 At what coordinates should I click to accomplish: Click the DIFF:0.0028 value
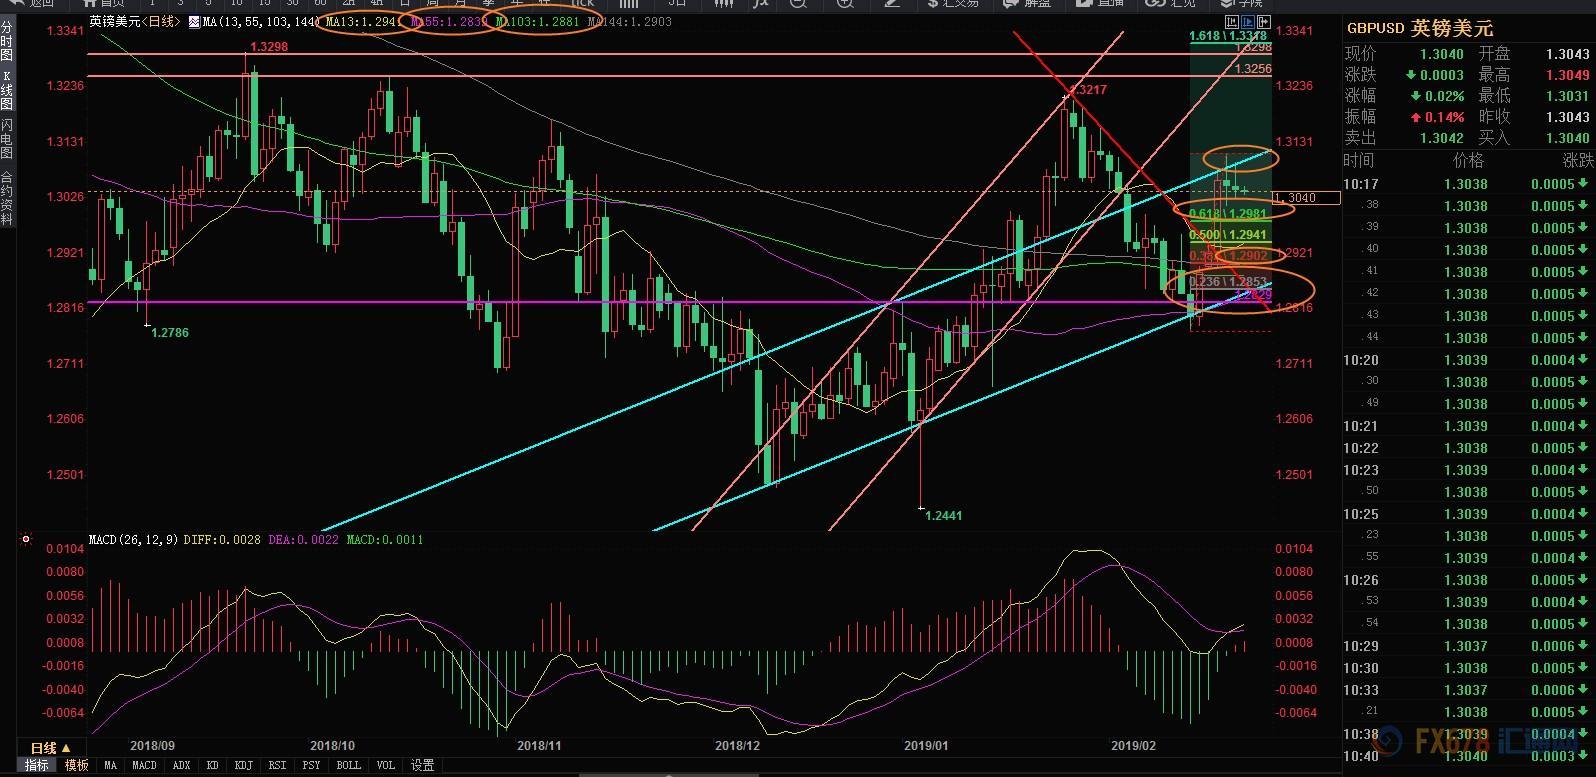pos(222,540)
